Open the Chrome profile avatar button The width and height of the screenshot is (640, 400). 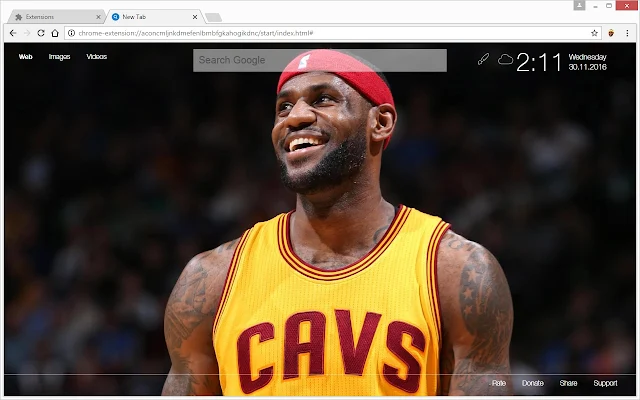tap(579, 5)
